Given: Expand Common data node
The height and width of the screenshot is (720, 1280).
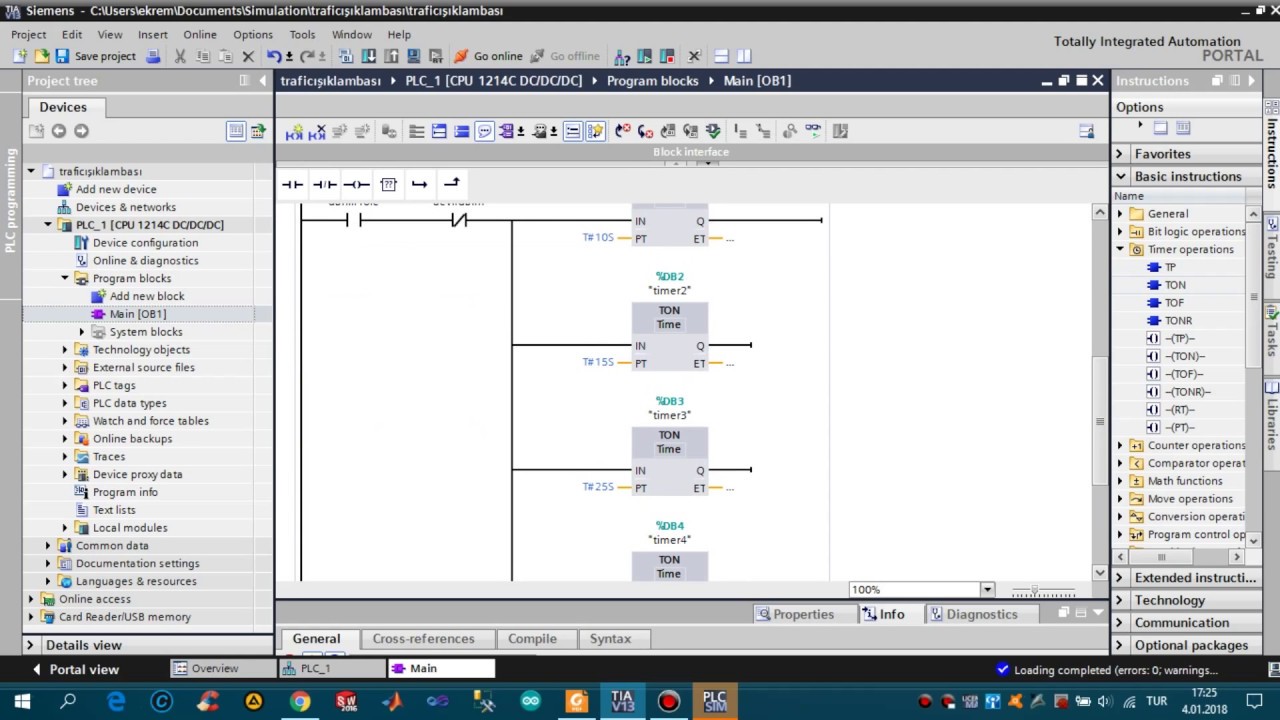Looking at the screenshot, I should coord(47,546).
